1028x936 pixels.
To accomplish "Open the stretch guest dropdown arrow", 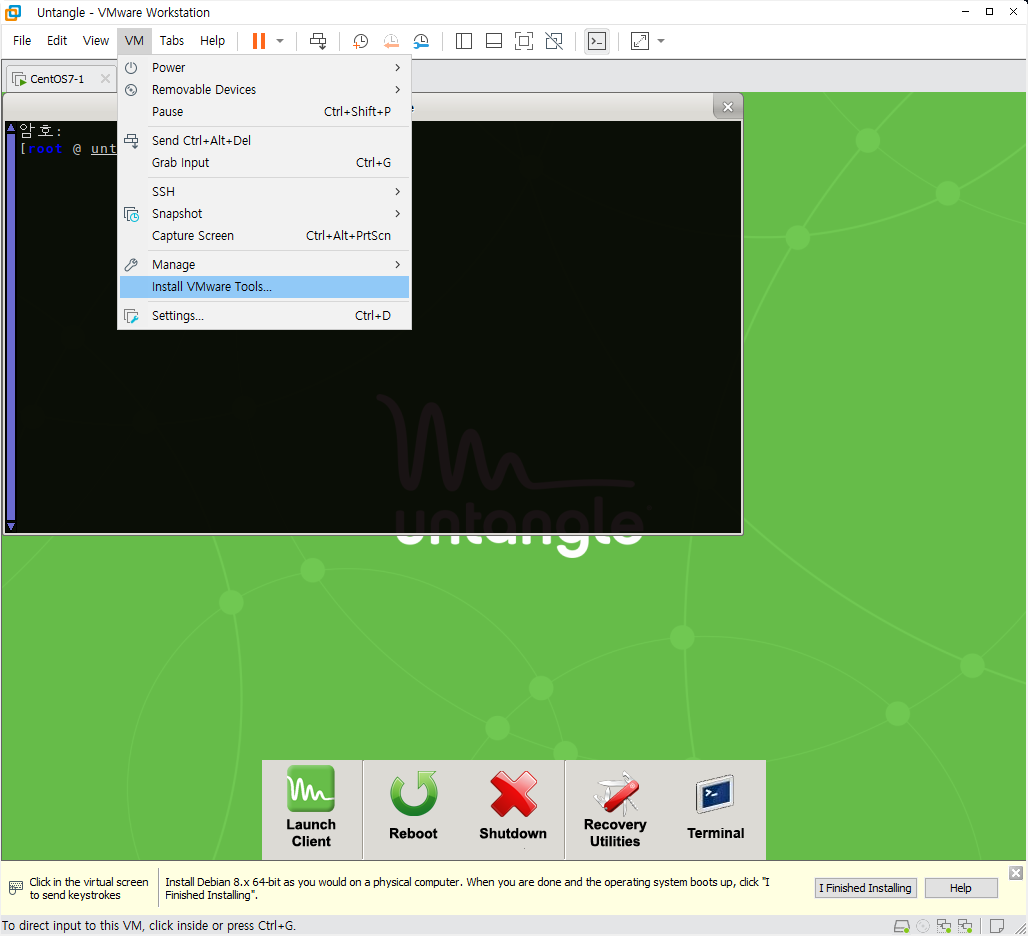I will coord(661,41).
